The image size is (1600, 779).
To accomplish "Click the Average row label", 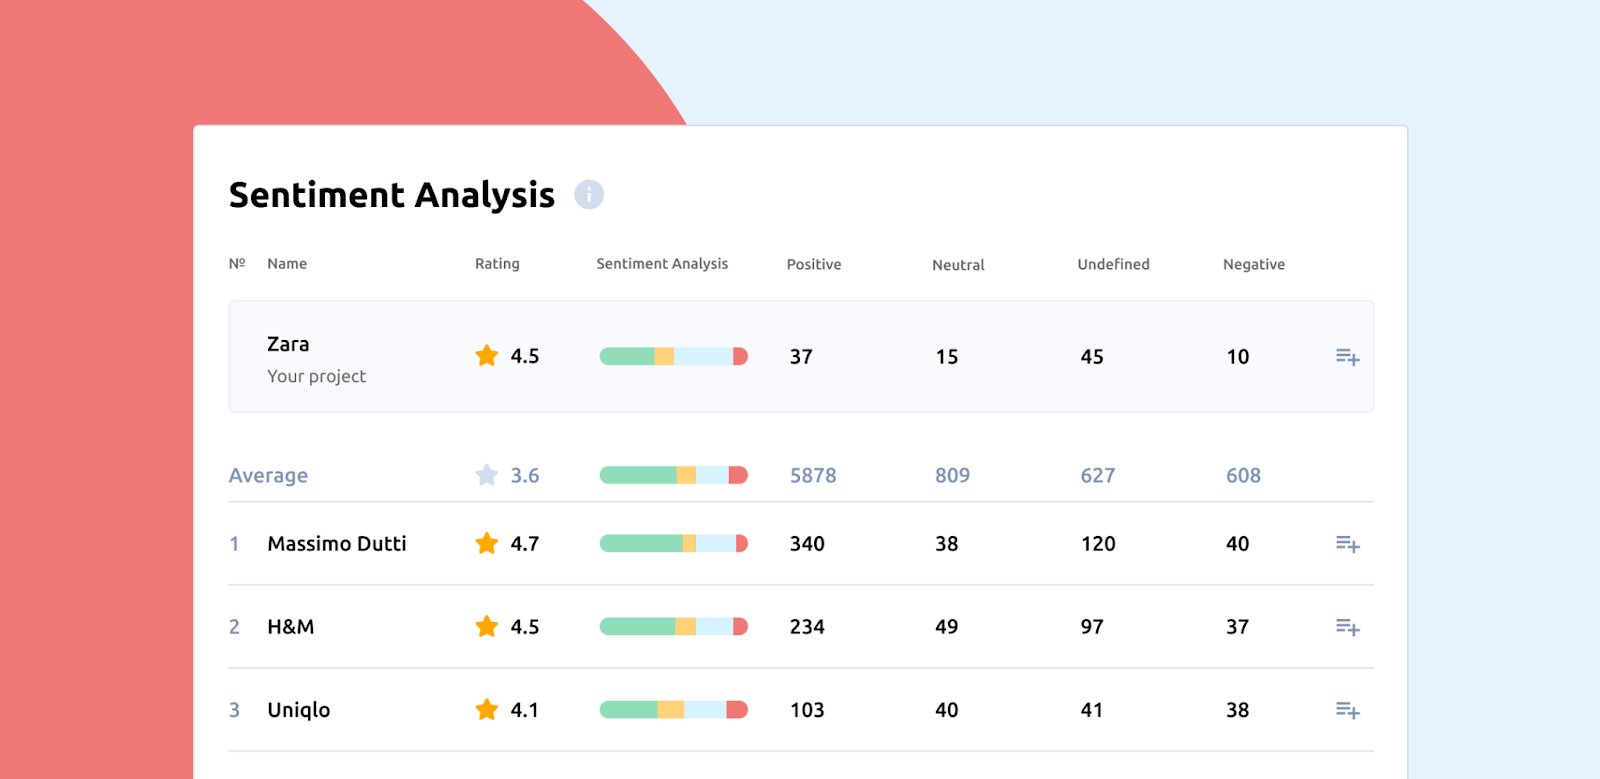I will coord(268,476).
